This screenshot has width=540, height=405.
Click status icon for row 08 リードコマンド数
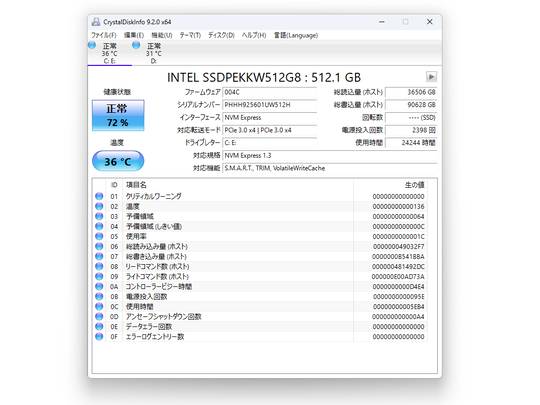coord(99,266)
